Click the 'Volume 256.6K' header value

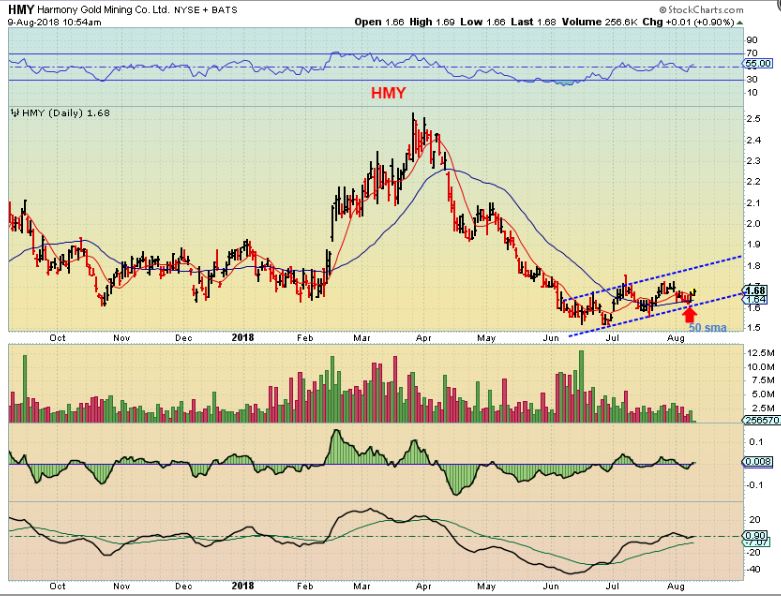(x=600, y=22)
